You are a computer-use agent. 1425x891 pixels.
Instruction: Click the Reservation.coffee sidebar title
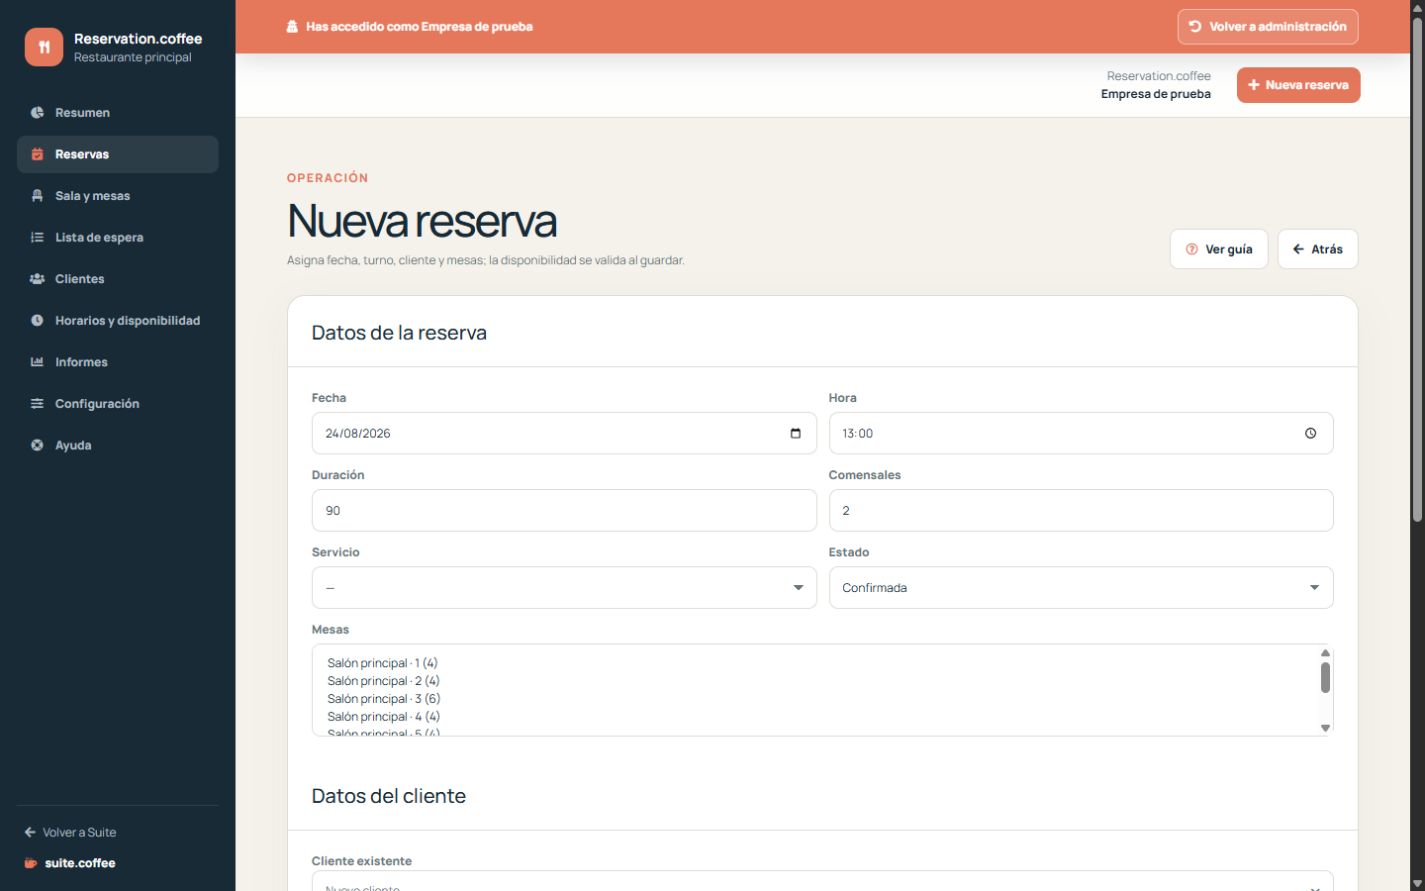(x=138, y=39)
